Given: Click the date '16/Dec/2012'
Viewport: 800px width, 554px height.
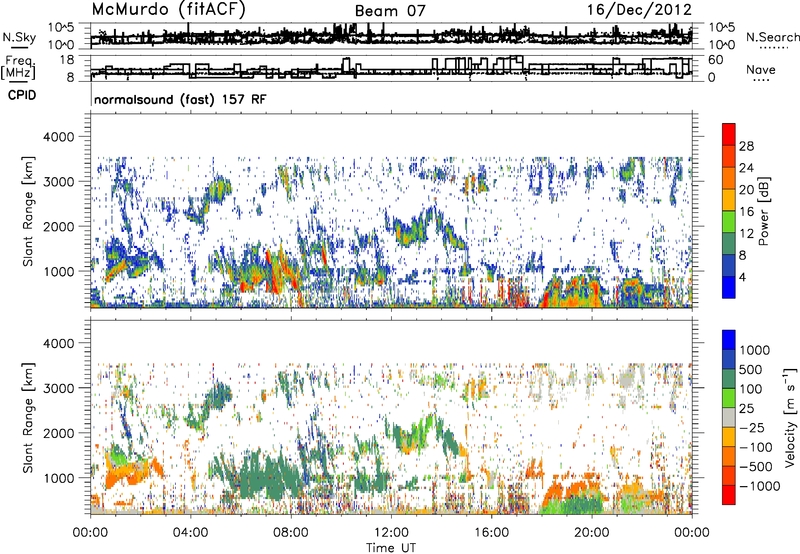Looking at the screenshot, I should tap(639, 10).
